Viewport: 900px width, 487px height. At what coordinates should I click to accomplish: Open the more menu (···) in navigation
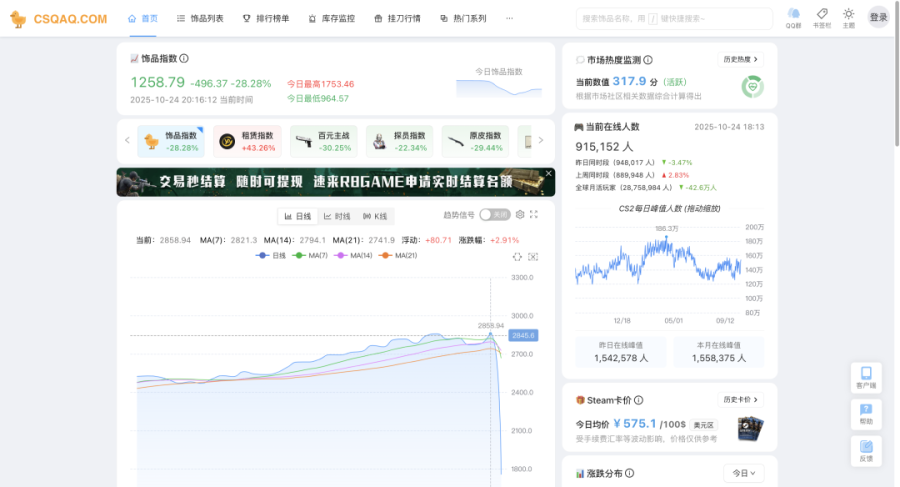click(x=510, y=18)
